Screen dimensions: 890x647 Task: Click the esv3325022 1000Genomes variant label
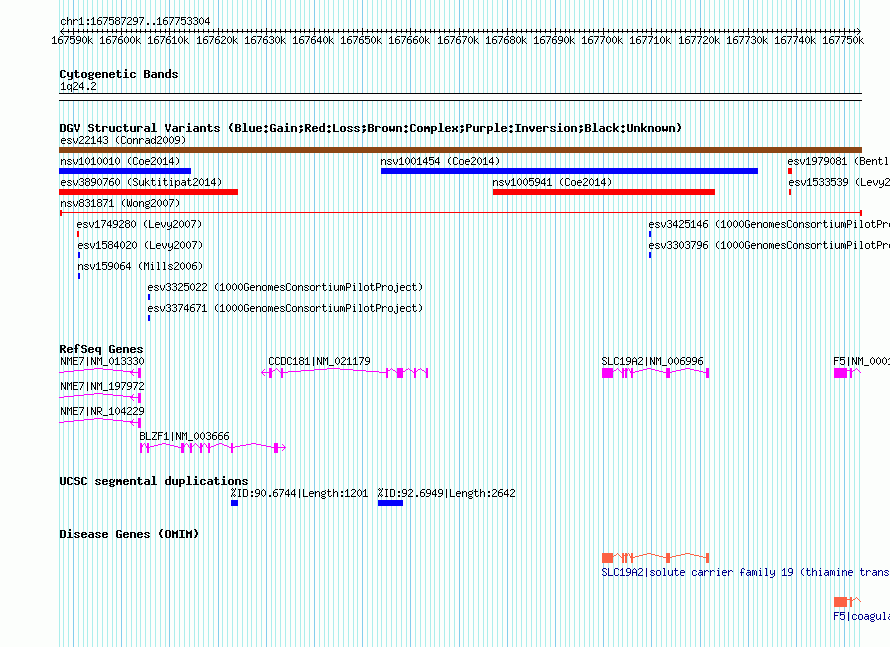pyautogui.click(x=285, y=287)
